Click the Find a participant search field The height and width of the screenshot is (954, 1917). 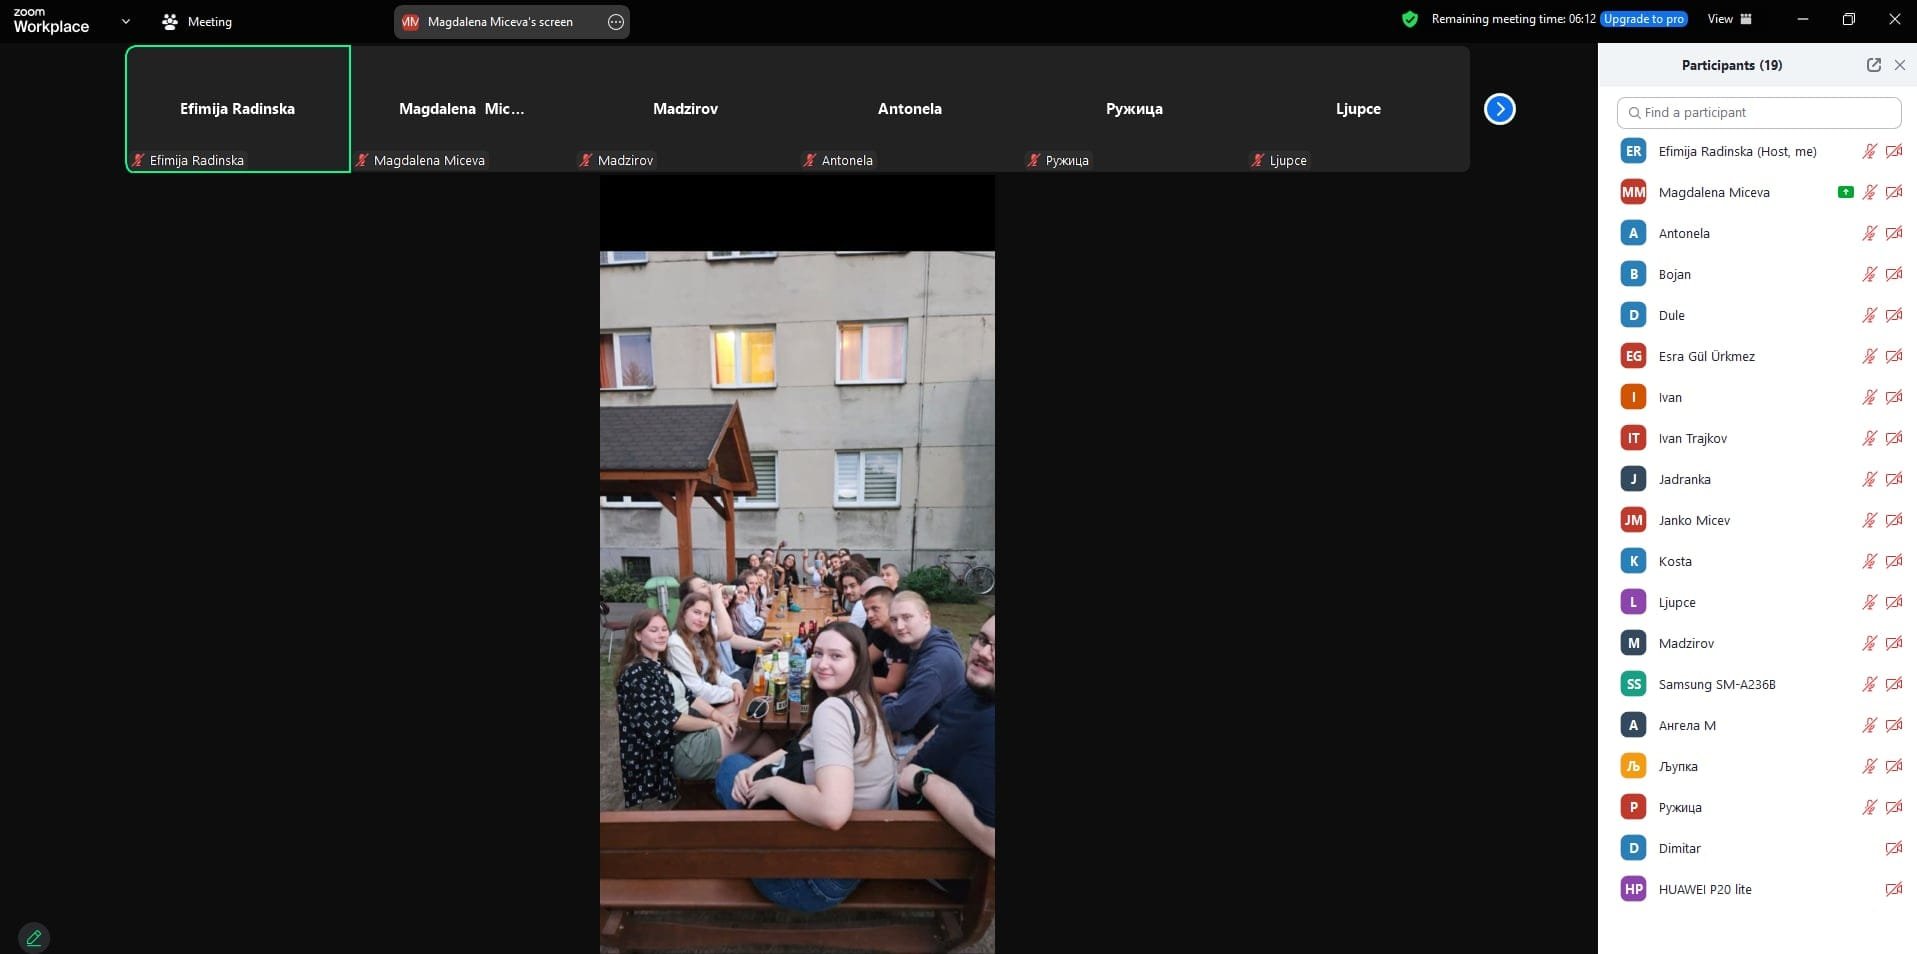[1758, 113]
